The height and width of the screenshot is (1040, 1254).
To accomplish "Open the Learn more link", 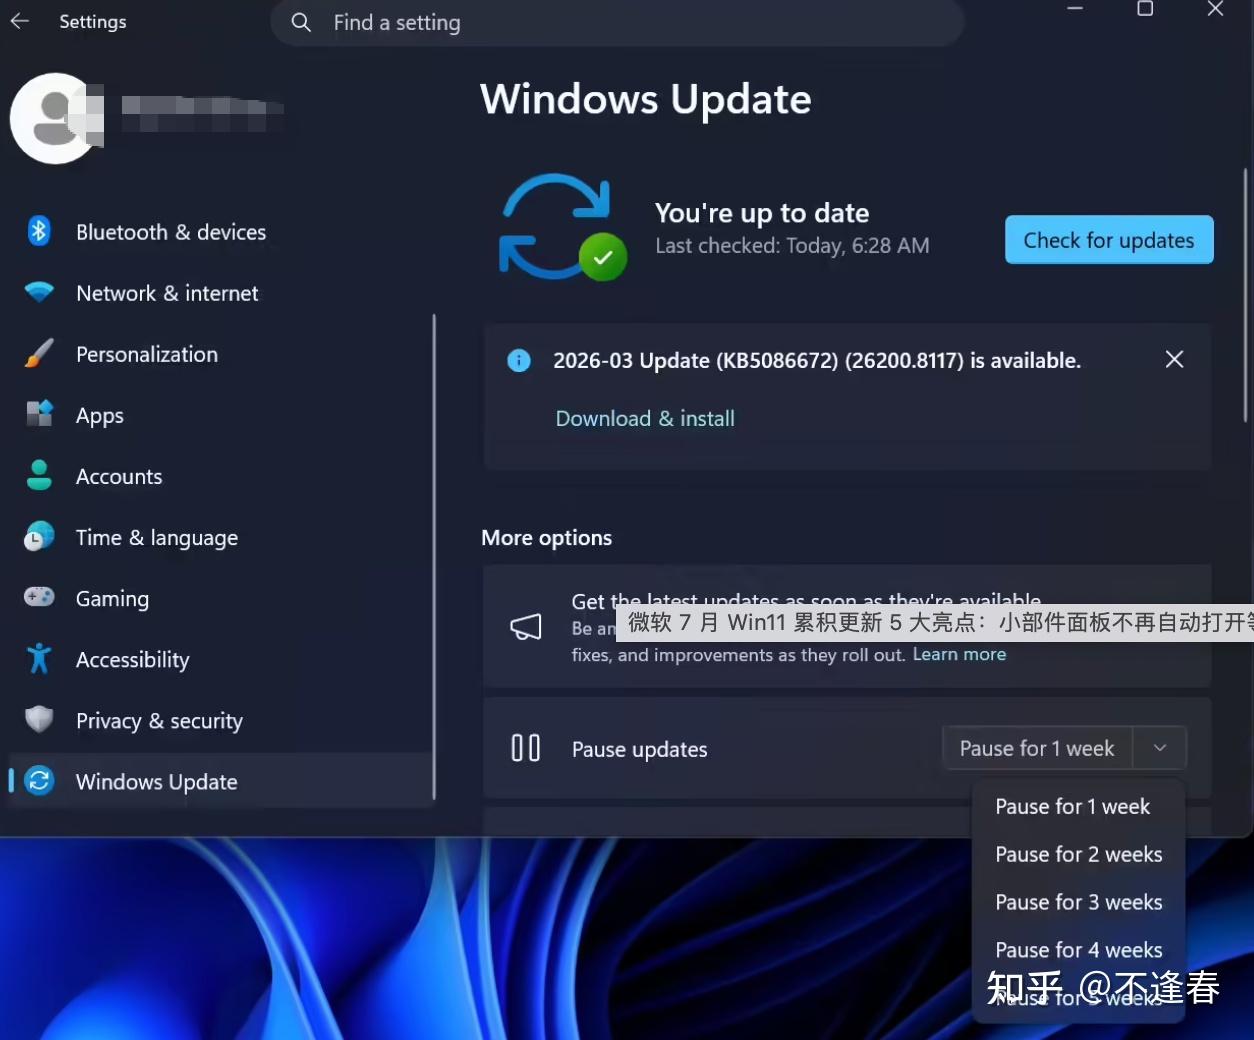I will point(959,654).
